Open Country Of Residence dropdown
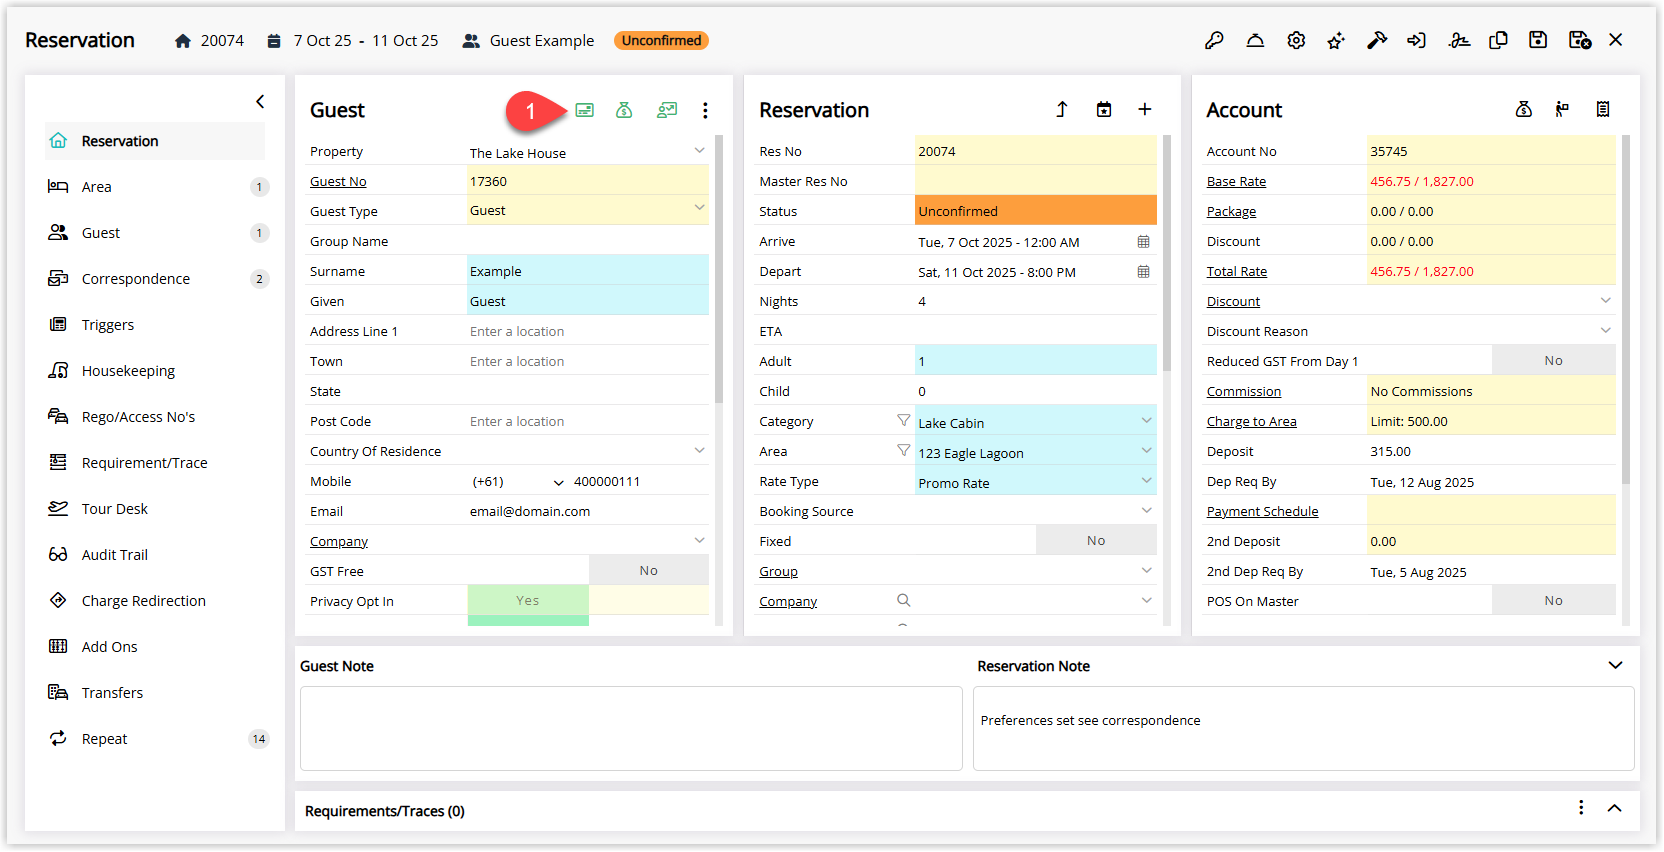1664x852 pixels. [699, 450]
